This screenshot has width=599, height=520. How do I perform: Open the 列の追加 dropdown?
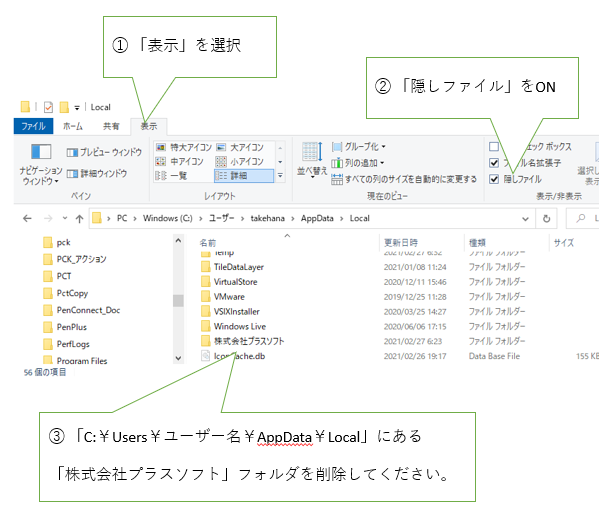tap(358, 163)
